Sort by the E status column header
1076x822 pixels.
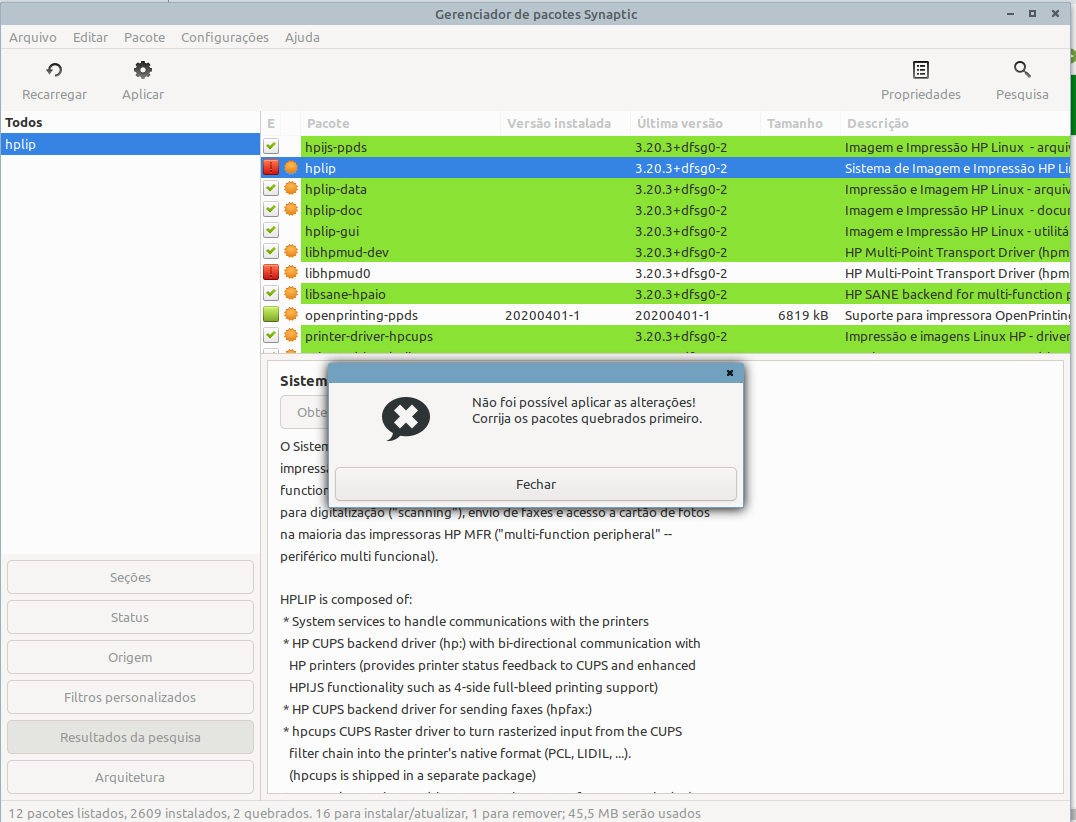[271, 124]
